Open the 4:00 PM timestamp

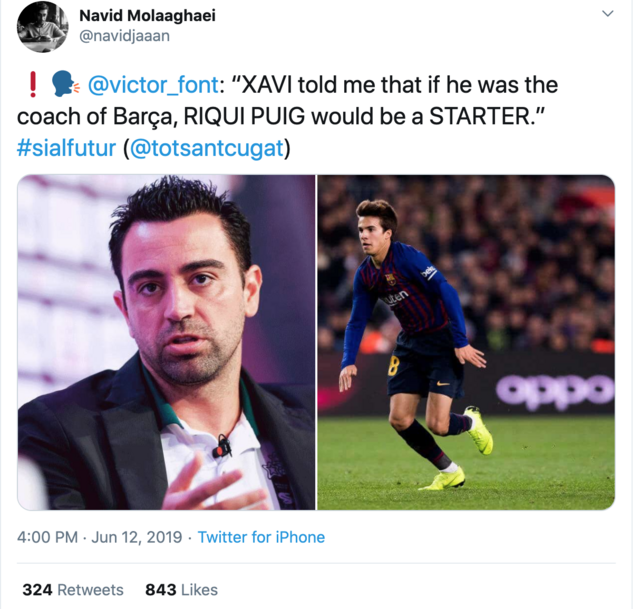47,537
